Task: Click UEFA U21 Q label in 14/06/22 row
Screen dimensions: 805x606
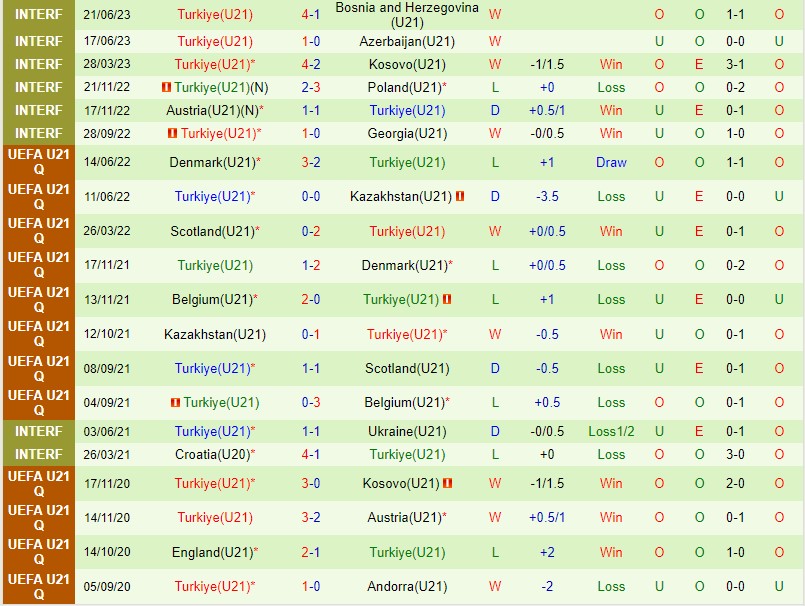Action: coord(39,162)
